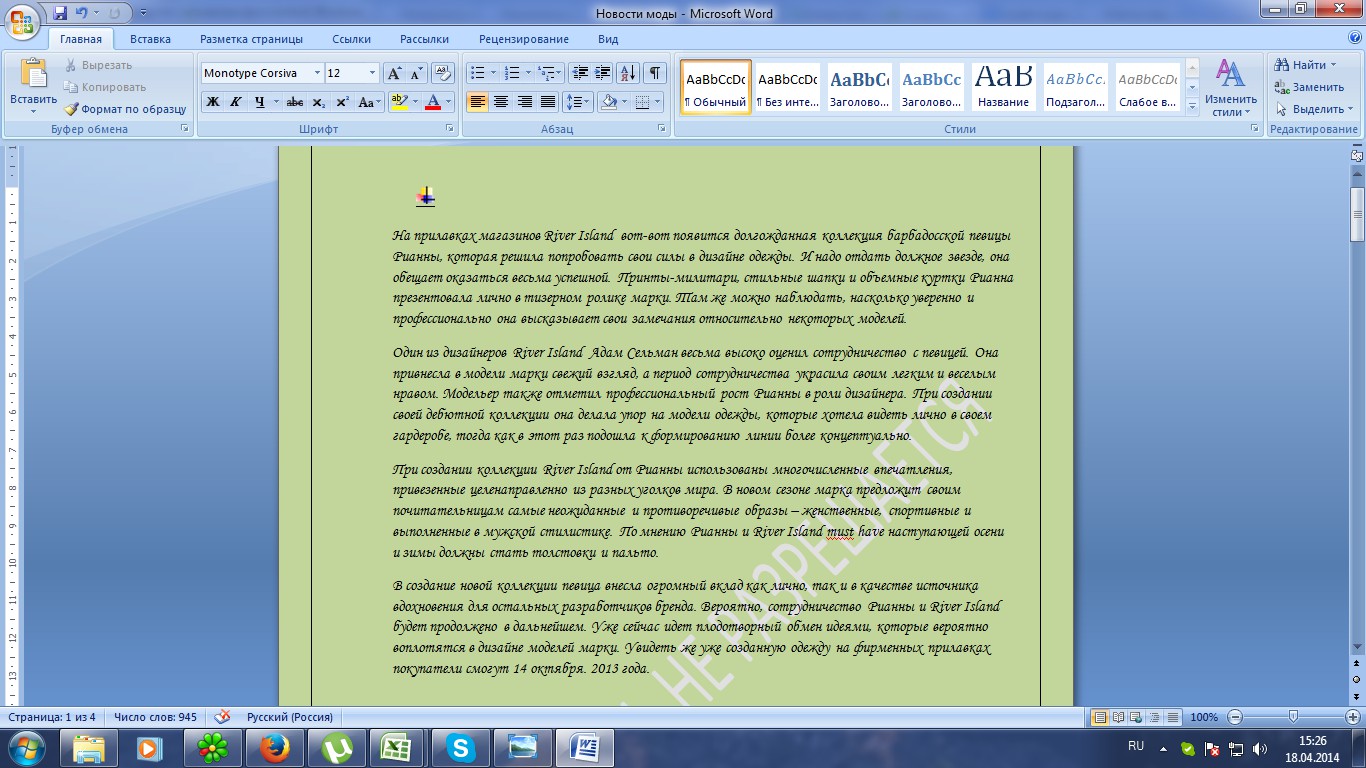Center the paragraph text
The height and width of the screenshot is (768, 1366).
pyautogui.click(x=501, y=102)
